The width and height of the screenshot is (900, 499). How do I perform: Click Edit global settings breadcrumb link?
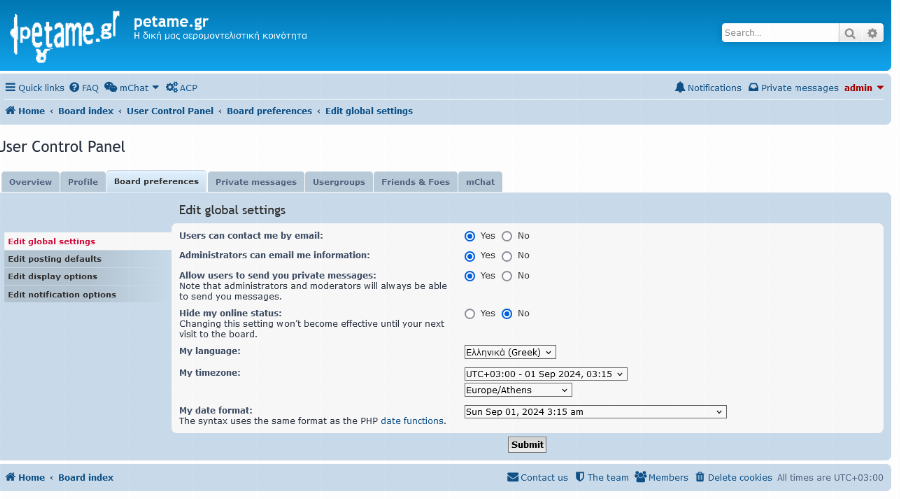click(369, 111)
